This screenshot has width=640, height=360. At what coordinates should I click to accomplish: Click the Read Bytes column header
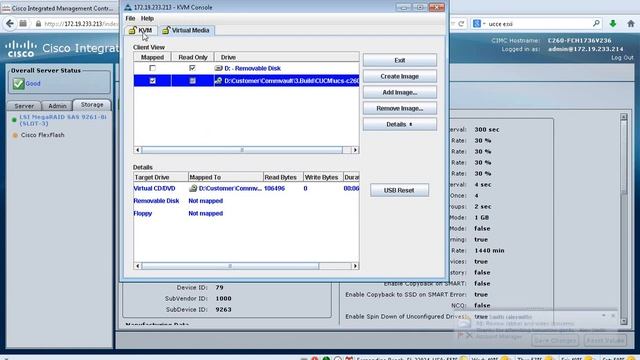(283, 177)
